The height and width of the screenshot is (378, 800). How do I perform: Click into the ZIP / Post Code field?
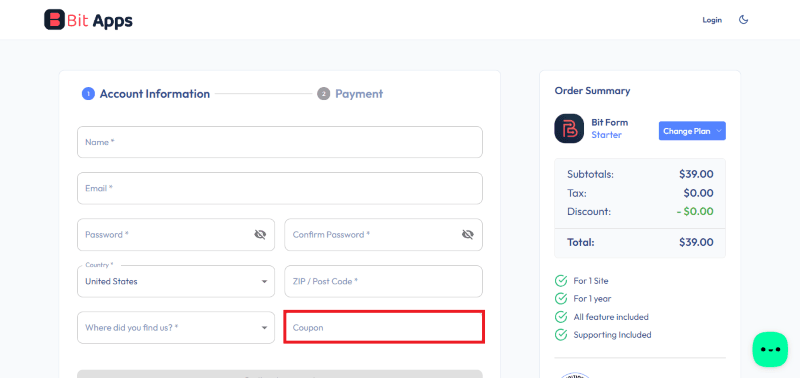click(x=384, y=281)
